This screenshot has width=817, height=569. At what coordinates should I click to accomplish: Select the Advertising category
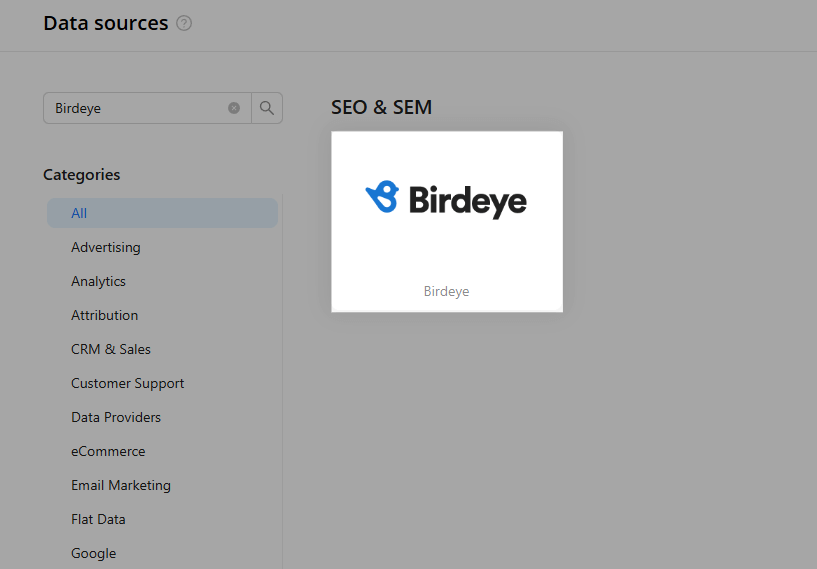(x=106, y=248)
